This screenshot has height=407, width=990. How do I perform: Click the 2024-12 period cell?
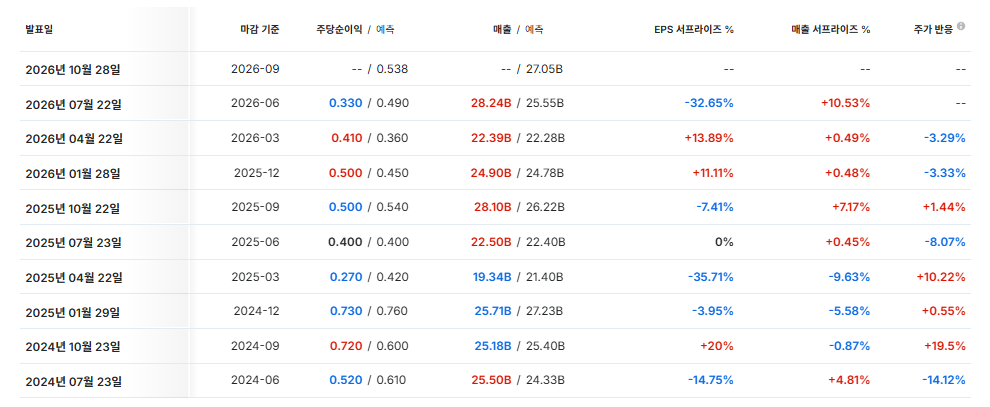click(x=256, y=310)
